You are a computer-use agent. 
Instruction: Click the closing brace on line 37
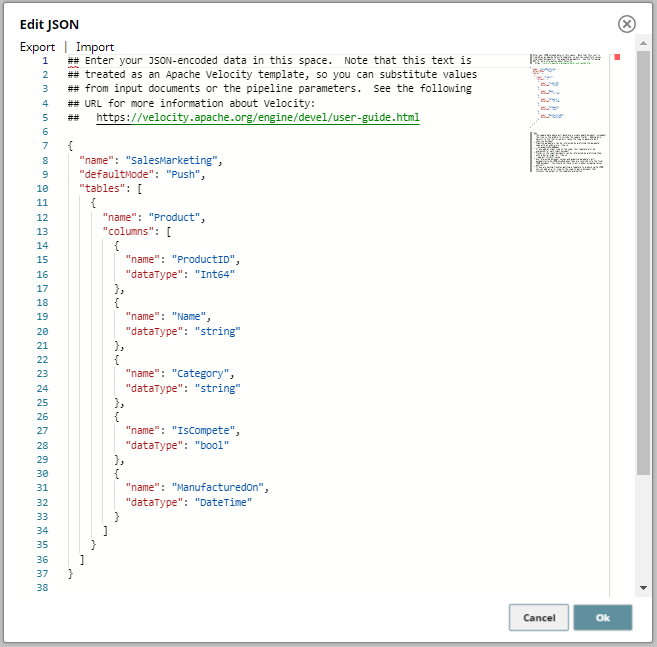point(70,574)
